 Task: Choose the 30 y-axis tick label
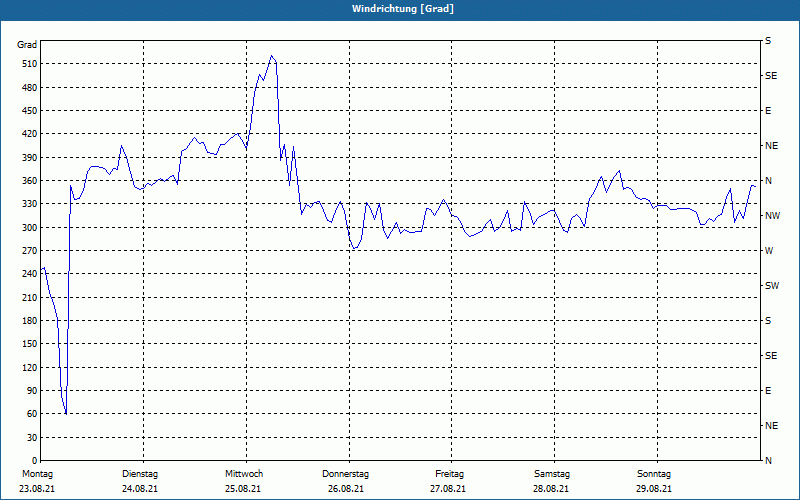point(32,437)
